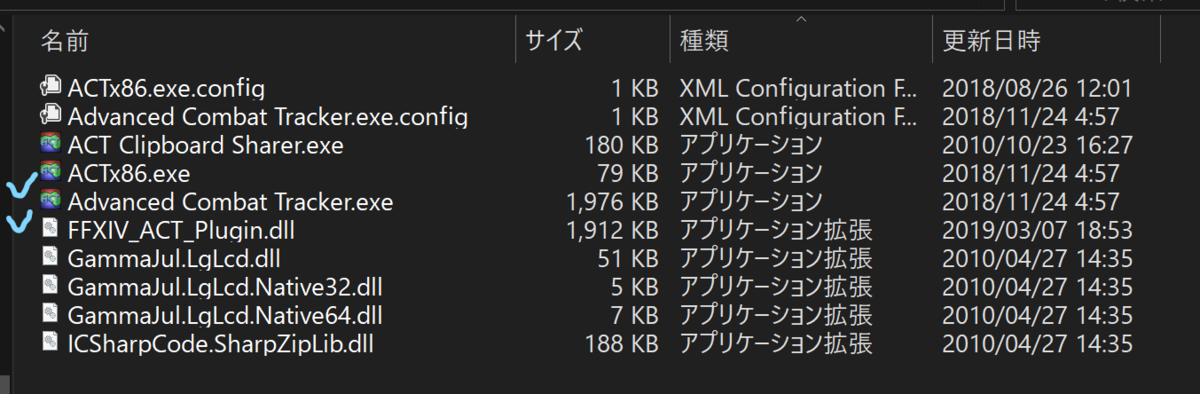Image resolution: width=1200 pixels, height=394 pixels.
Task: Click the FFXIV_ACT_Plugin.dll file icon
Action: click(51, 230)
